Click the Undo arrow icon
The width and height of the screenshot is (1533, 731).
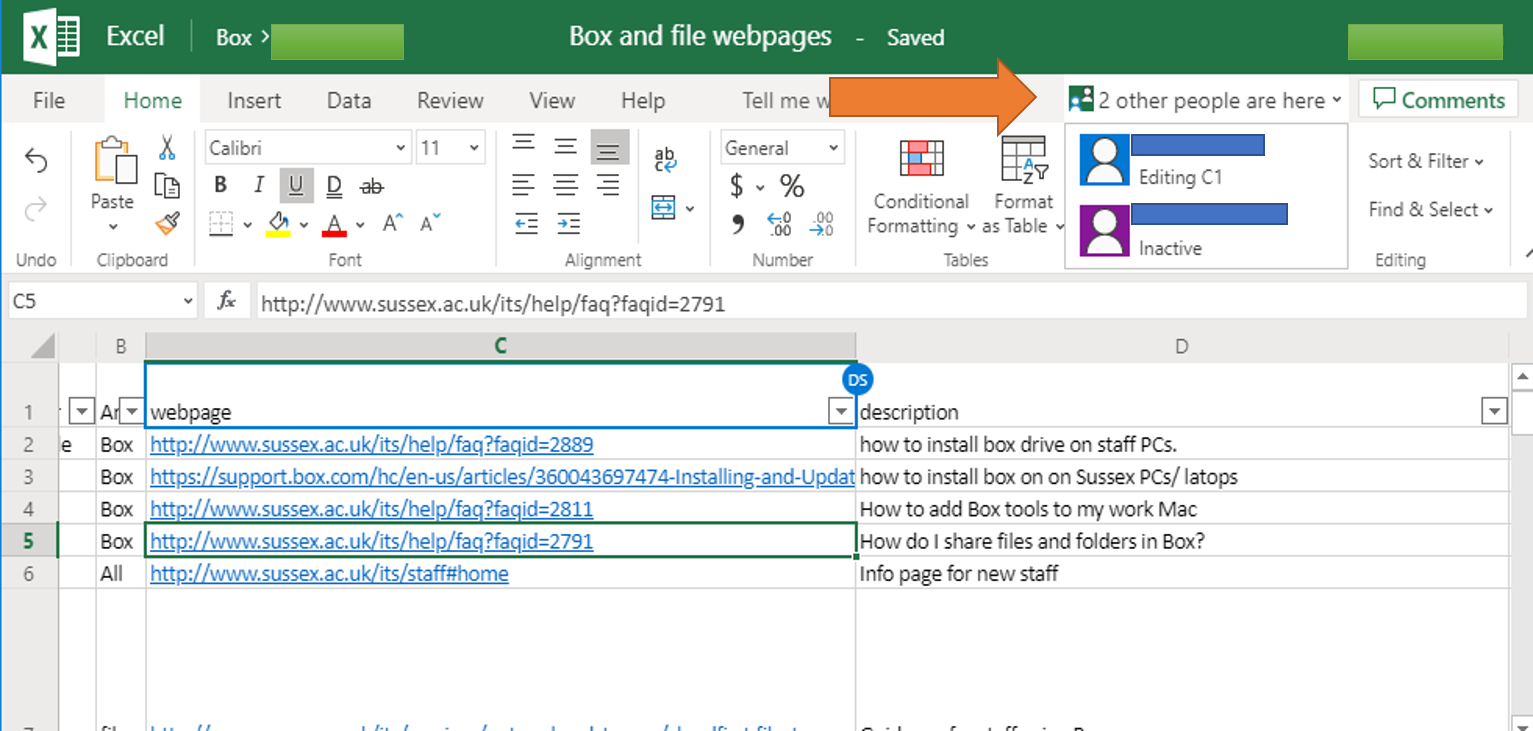tap(36, 160)
